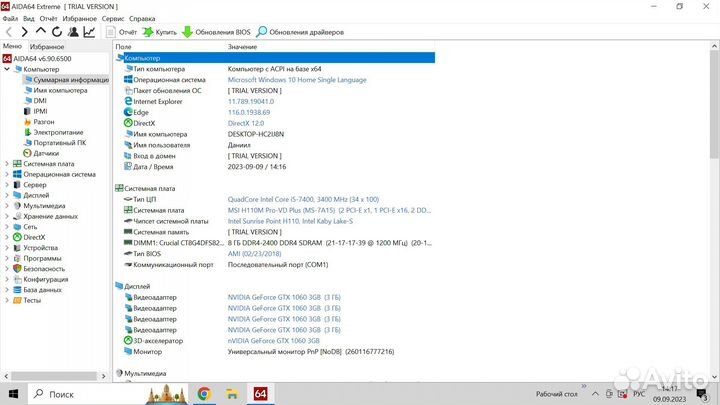Go up one level with Up arrow
The width and height of the screenshot is (720, 405).
click(41, 31)
